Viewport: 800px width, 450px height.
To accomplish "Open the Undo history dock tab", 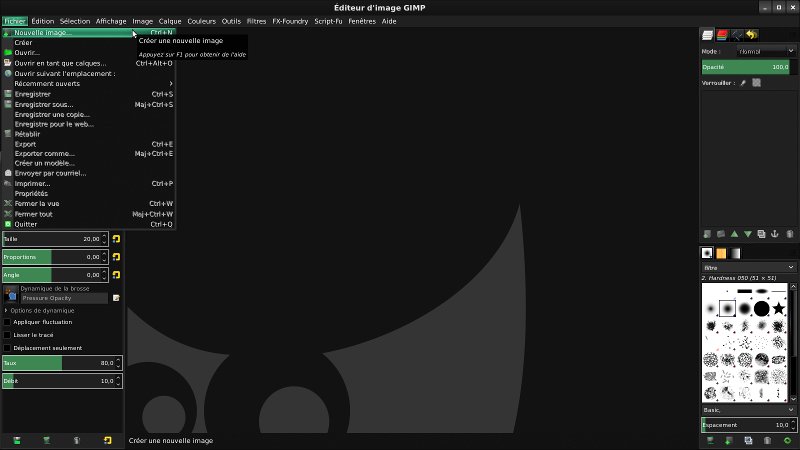I will pyautogui.click(x=752, y=35).
